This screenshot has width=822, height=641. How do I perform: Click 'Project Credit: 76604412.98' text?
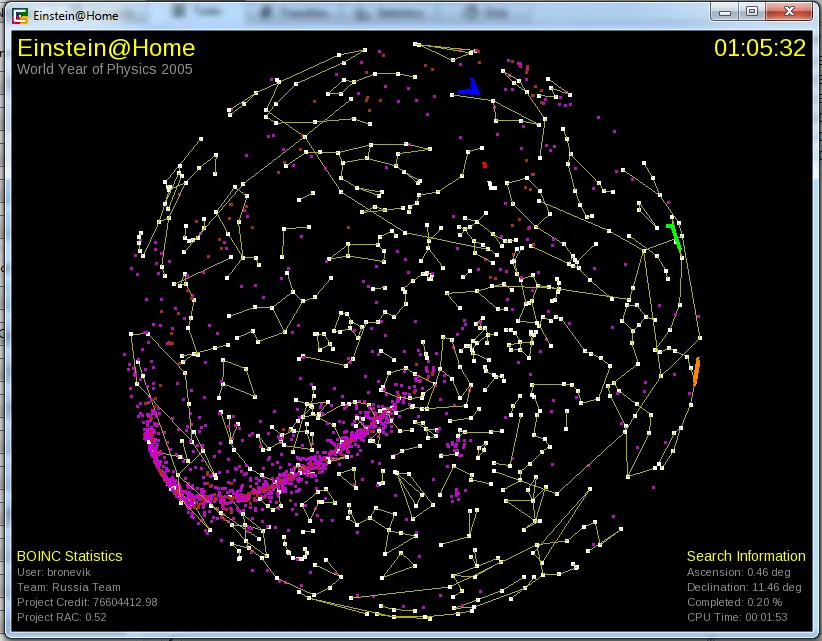[x=87, y=602]
